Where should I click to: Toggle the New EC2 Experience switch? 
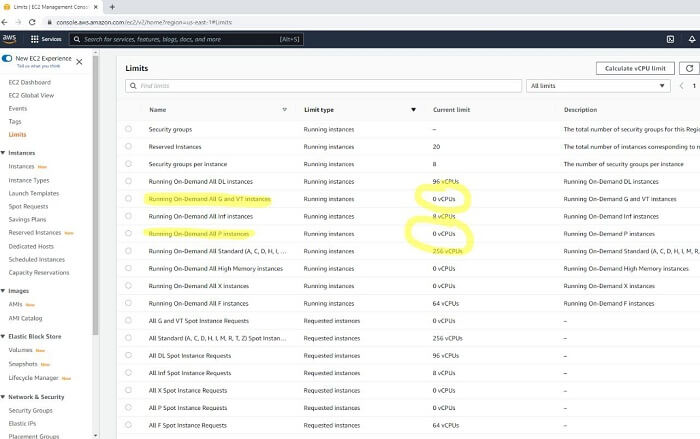click(x=9, y=60)
